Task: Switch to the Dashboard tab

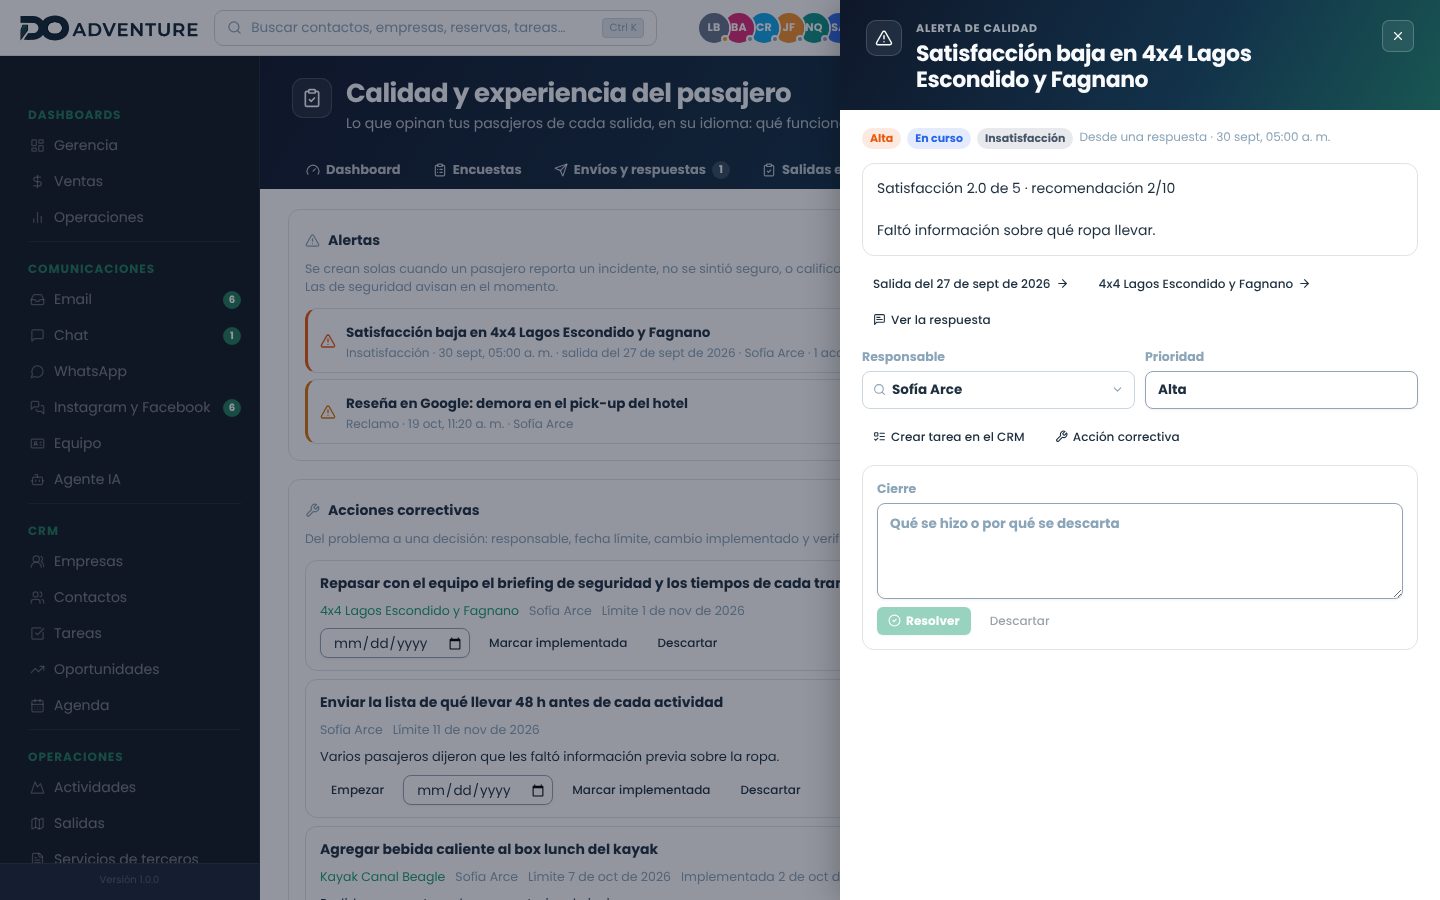Action: pyautogui.click(x=353, y=170)
